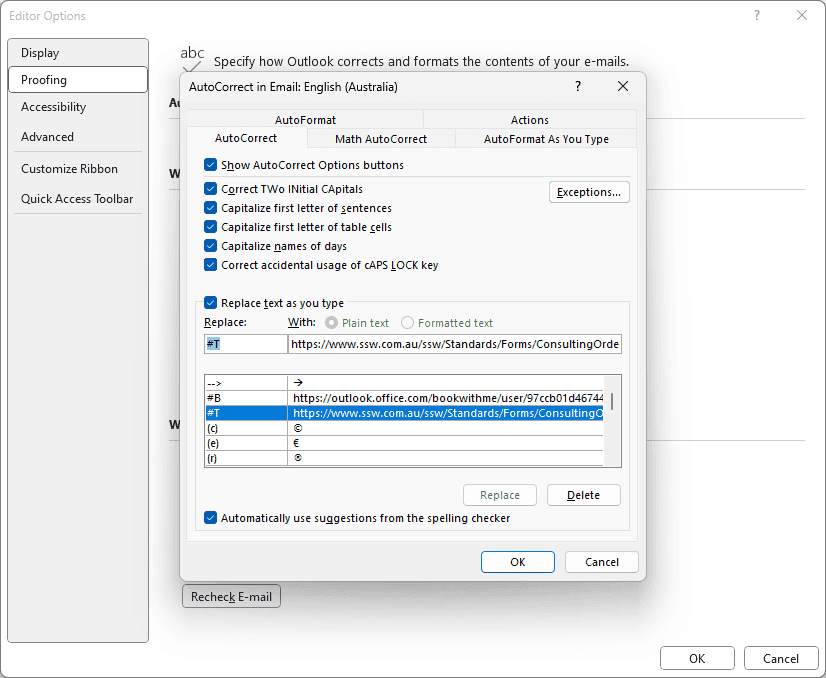This screenshot has width=826, height=678.
Task: Uncheck Automatically use suggestions from spelling checker
Action: (211, 518)
